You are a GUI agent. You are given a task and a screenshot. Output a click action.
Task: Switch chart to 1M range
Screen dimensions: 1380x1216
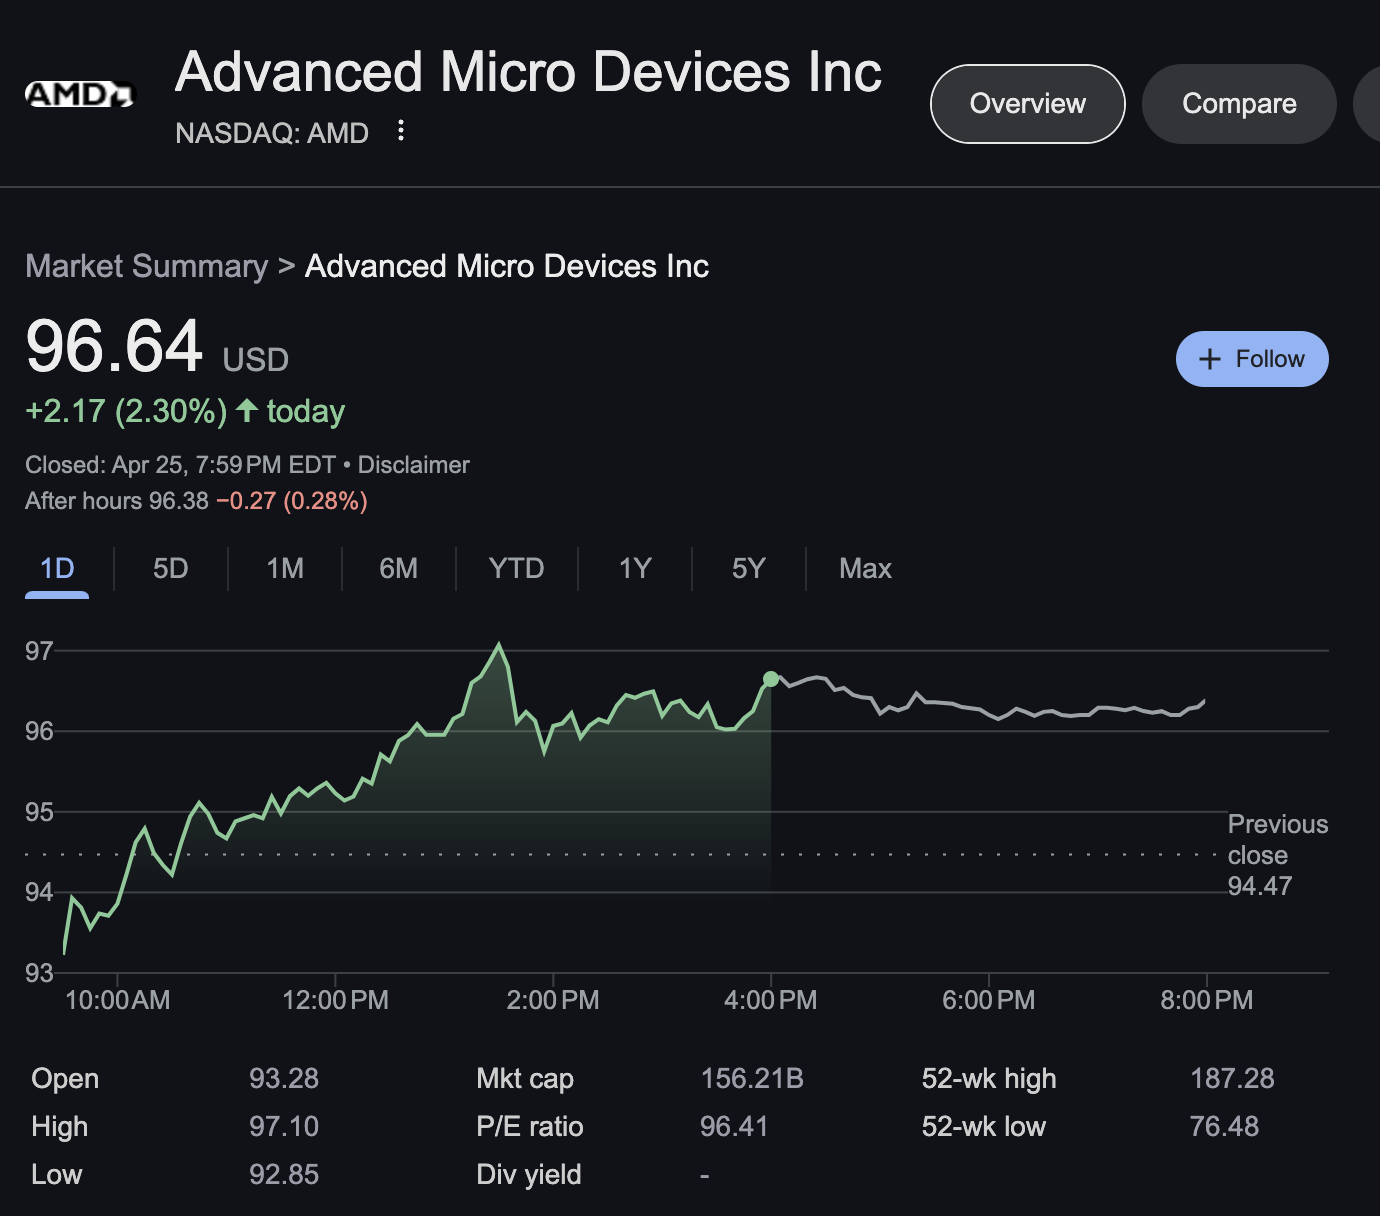tap(285, 569)
